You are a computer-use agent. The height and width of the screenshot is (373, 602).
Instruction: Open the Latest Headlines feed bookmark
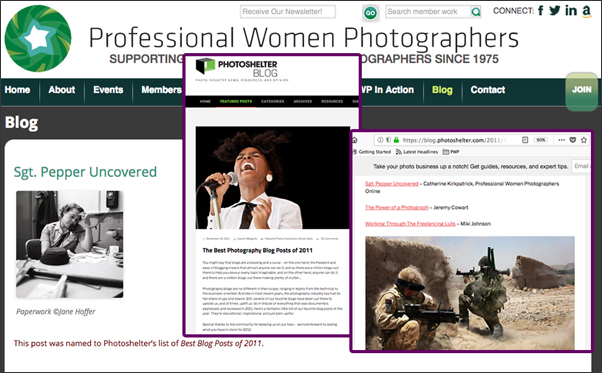417,152
